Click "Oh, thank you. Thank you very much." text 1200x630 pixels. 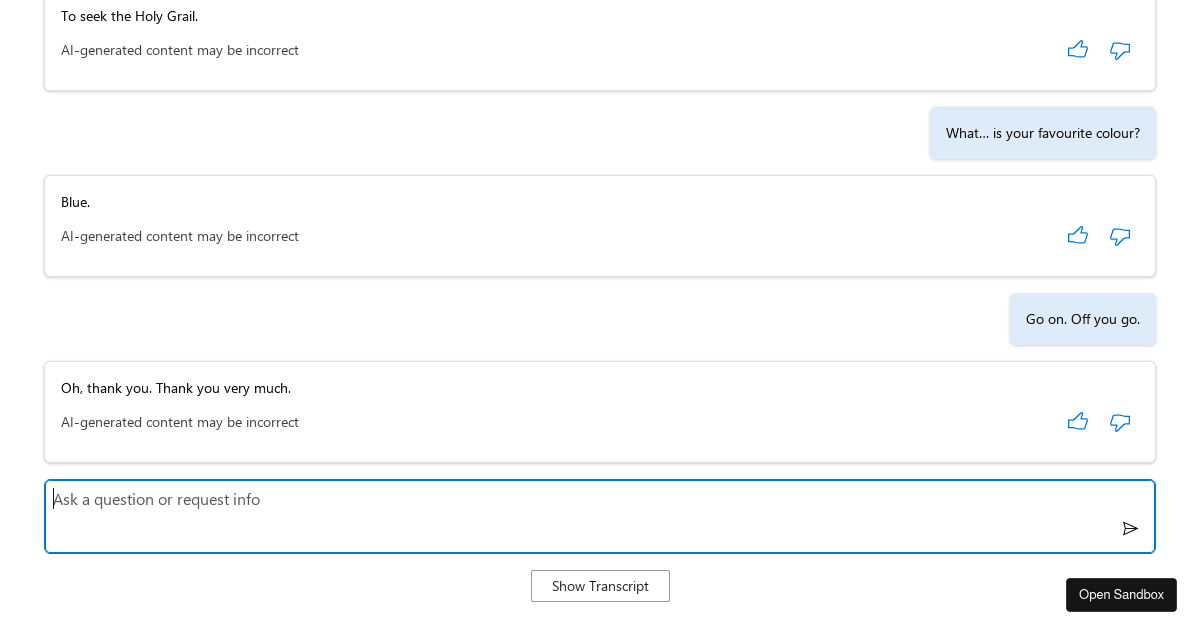pos(176,388)
